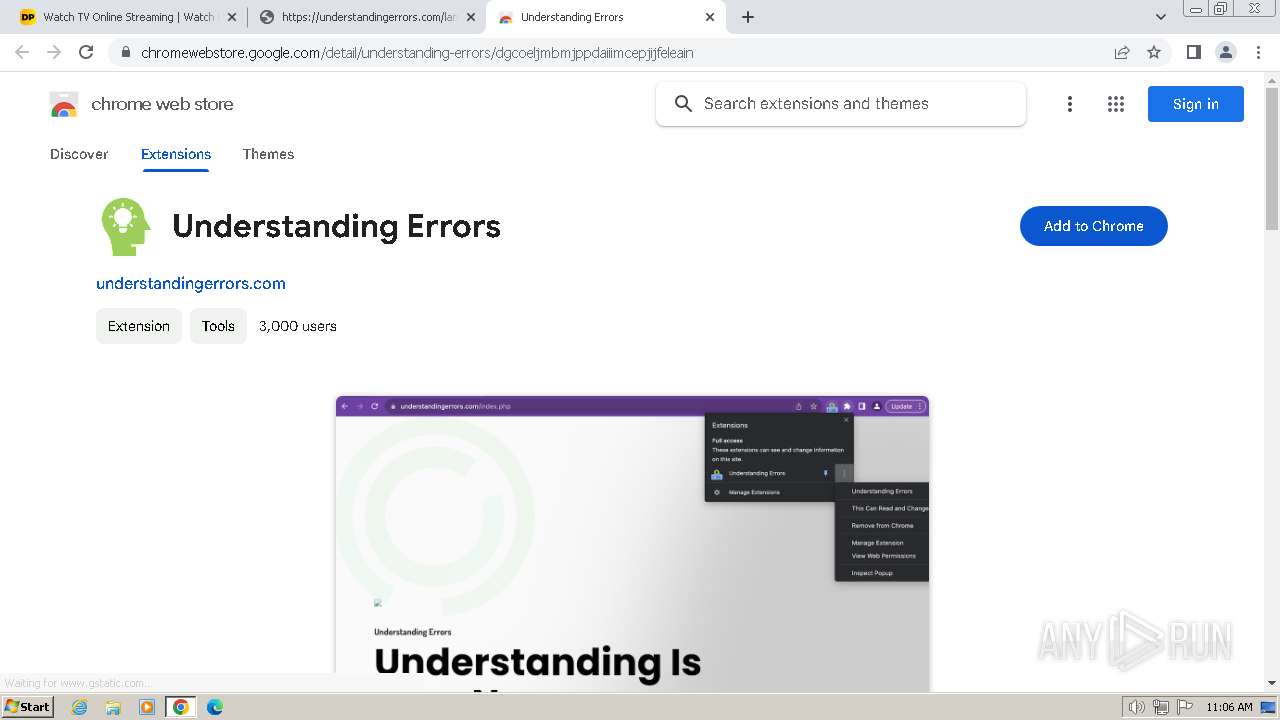Focus the Search extensions and themes field
The width and height of the screenshot is (1280, 720).
[841, 104]
